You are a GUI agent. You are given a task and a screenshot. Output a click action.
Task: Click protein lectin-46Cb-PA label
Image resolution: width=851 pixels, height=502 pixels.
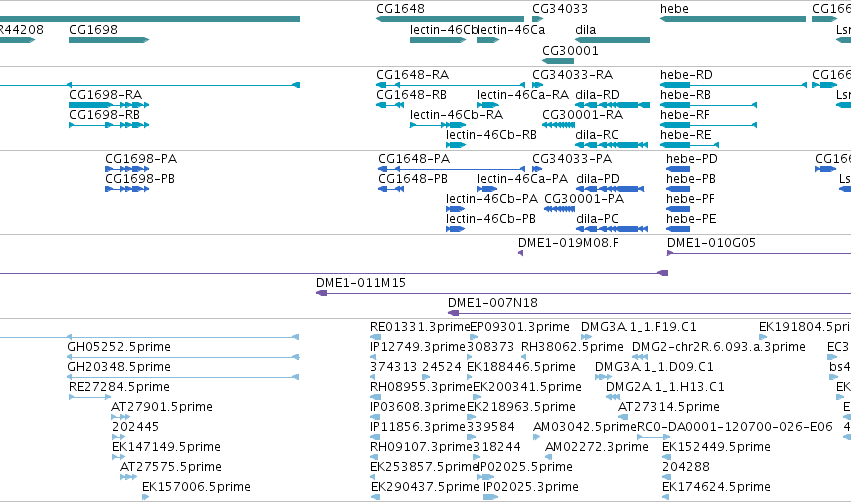pos(492,199)
